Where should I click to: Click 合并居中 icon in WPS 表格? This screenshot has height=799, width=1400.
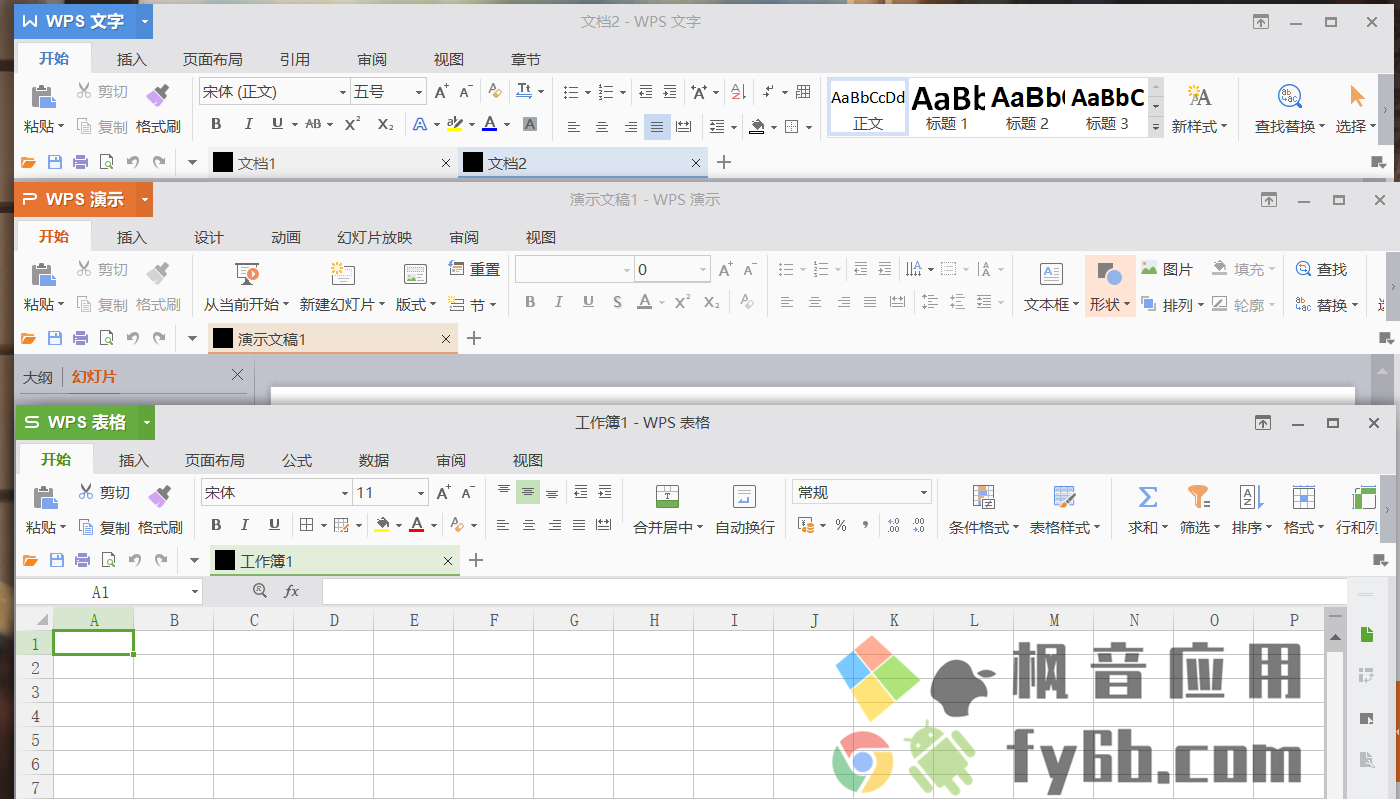pos(668,496)
